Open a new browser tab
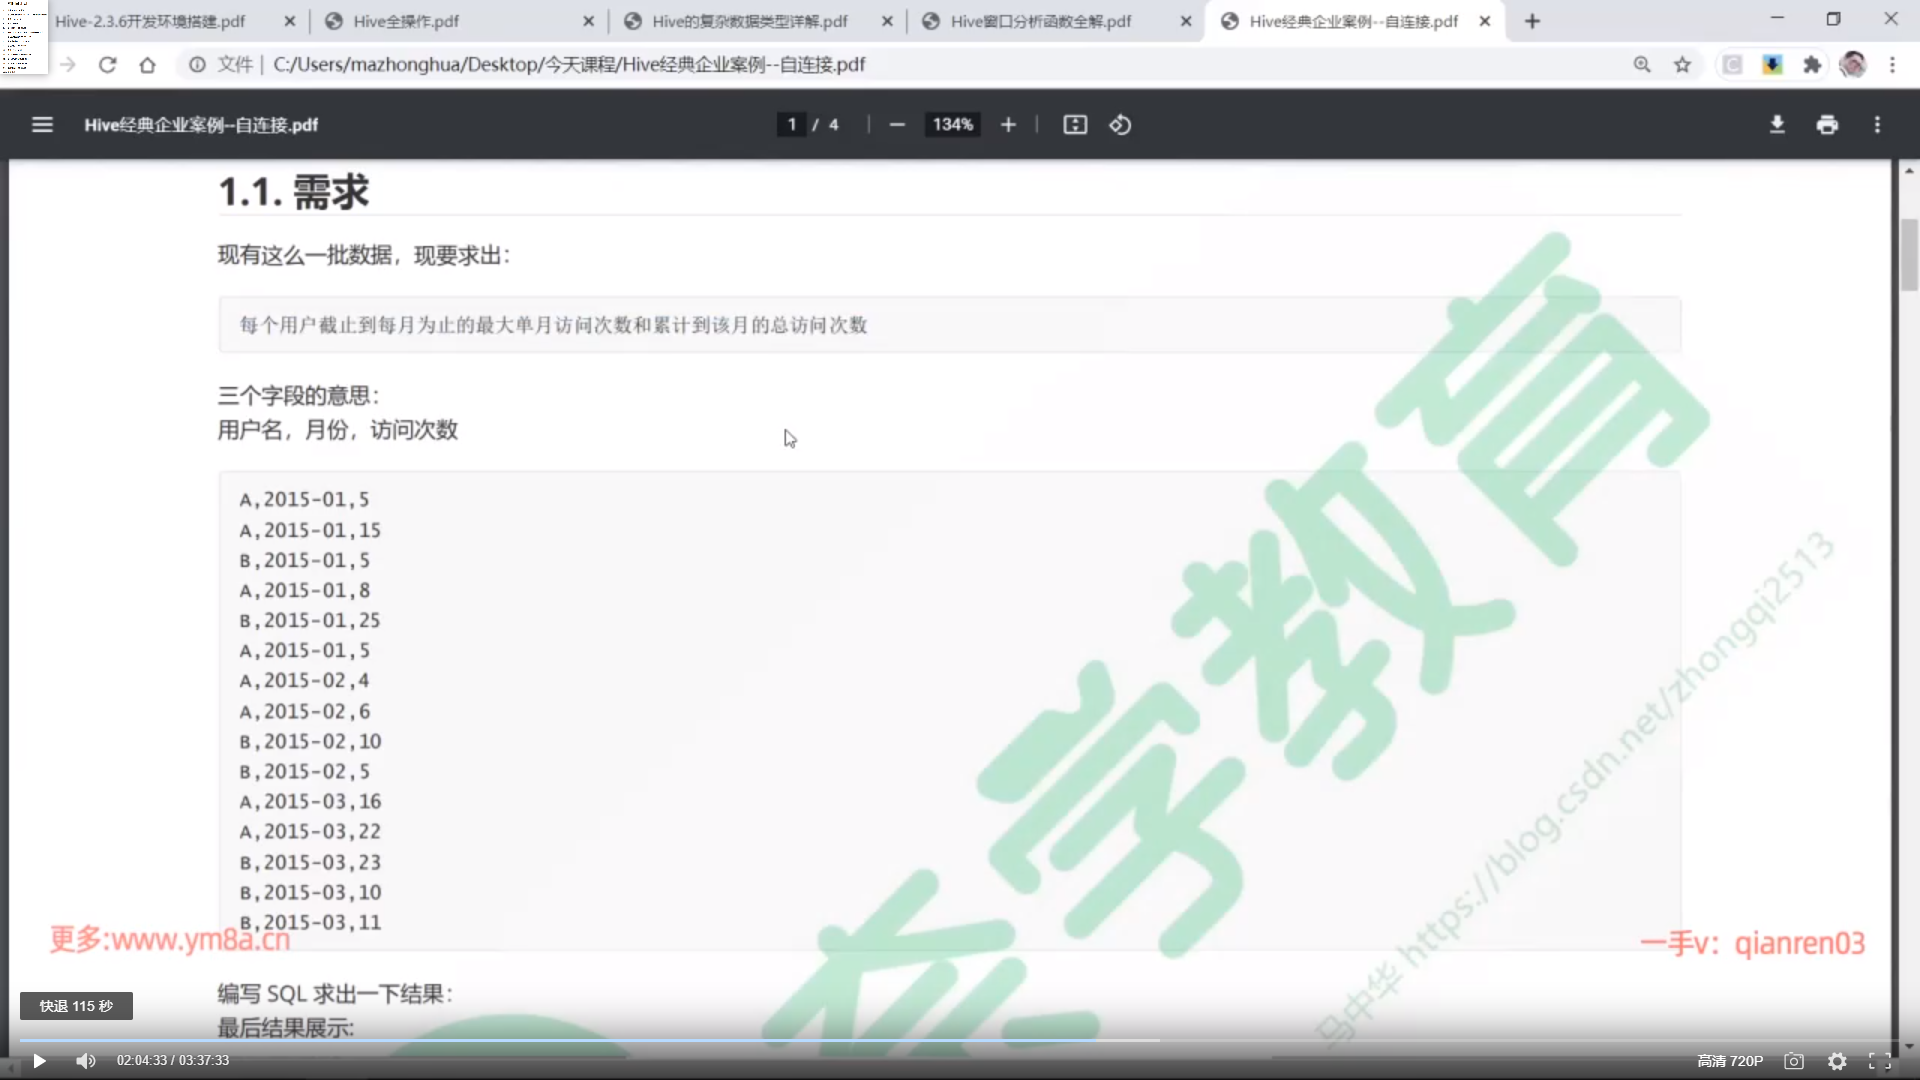1920x1080 pixels. coord(1532,21)
